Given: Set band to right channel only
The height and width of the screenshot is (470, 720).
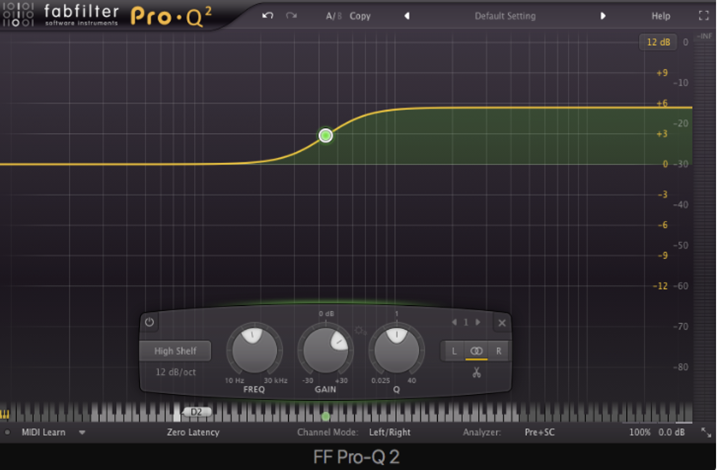Looking at the screenshot, I should 498,351.
